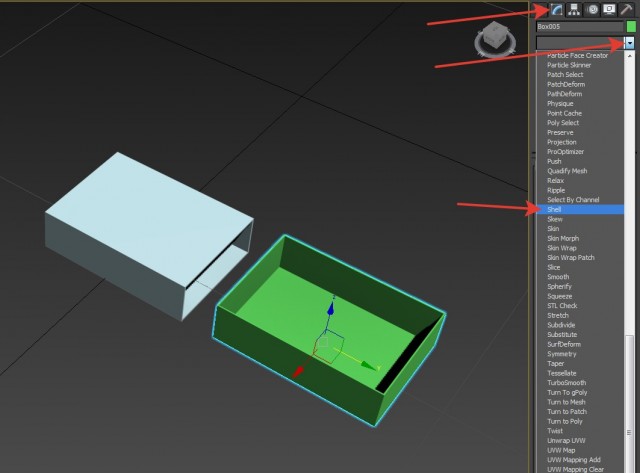Viewport: 640px width, 473px height.
Task: Choose the Skin modifier
Action: pyautogui.click(x=553, y=229)
